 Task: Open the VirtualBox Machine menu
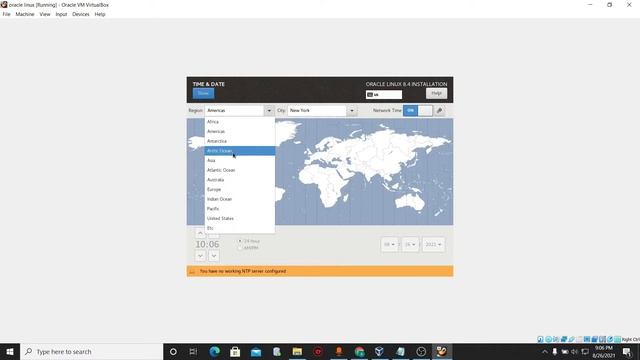coord(25,14)
